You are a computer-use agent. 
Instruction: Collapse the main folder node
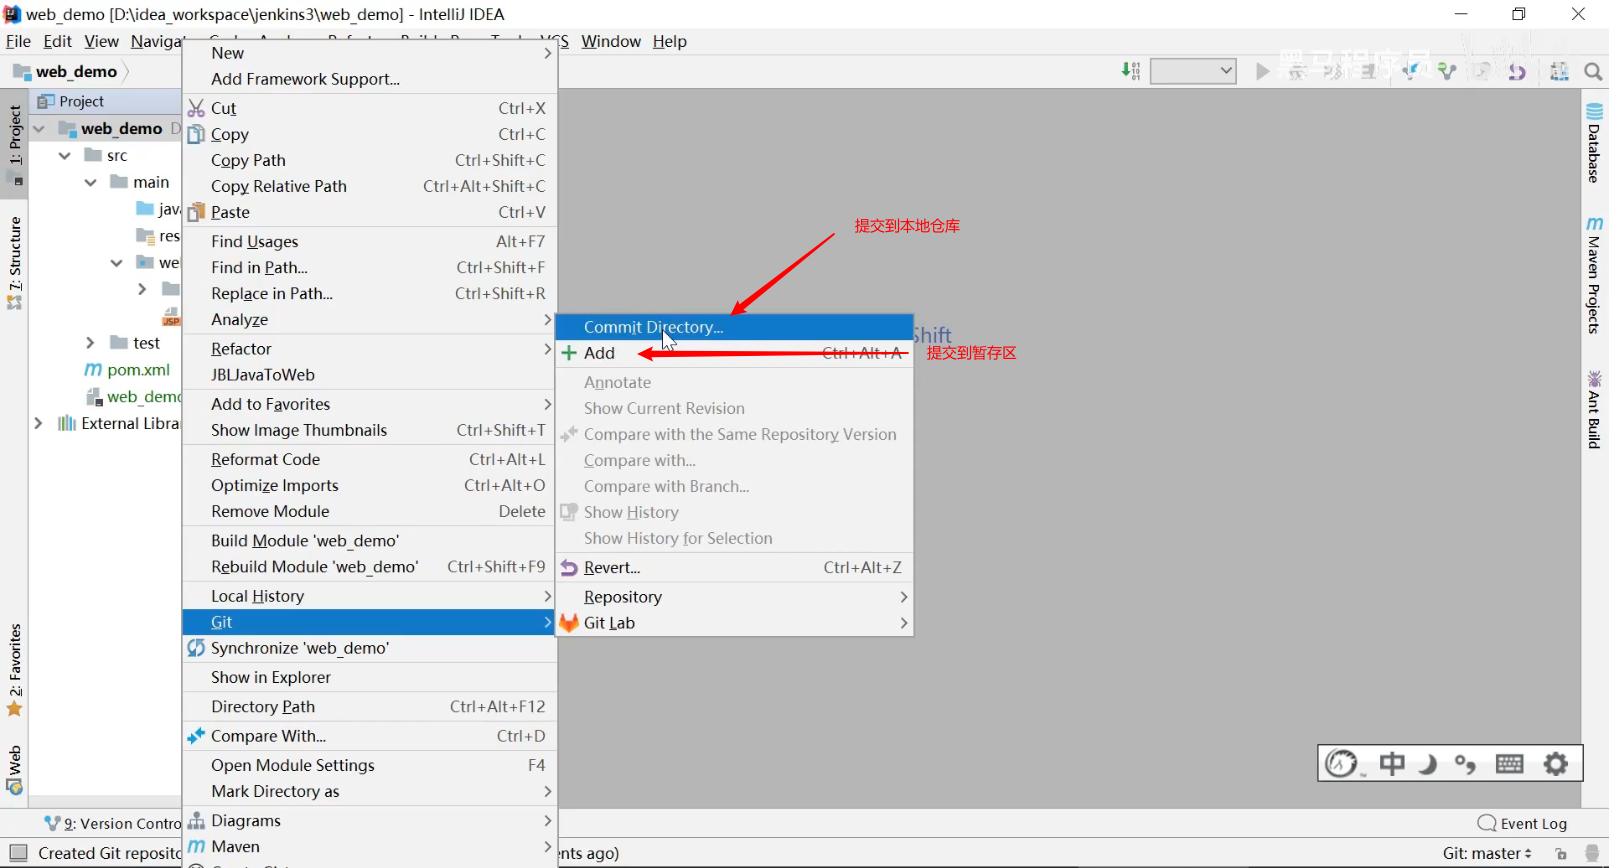pos(91,182)
